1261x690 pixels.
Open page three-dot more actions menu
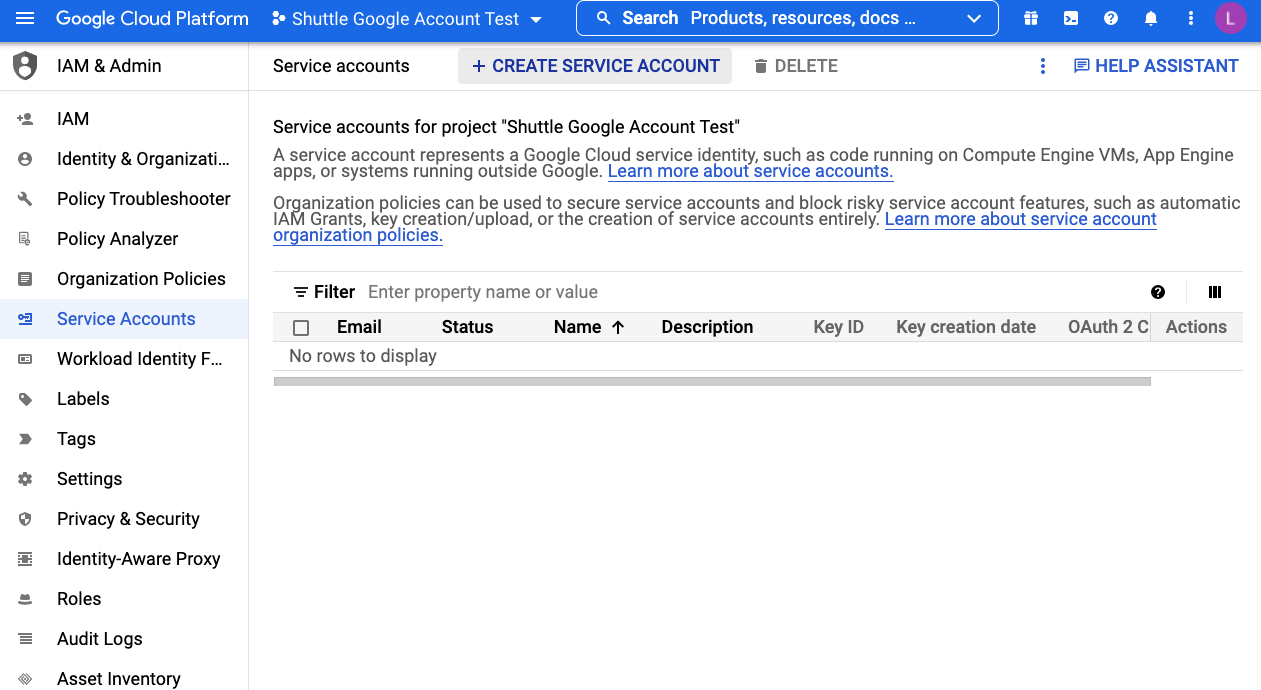pyautogui.click(x=1043, y=66)
